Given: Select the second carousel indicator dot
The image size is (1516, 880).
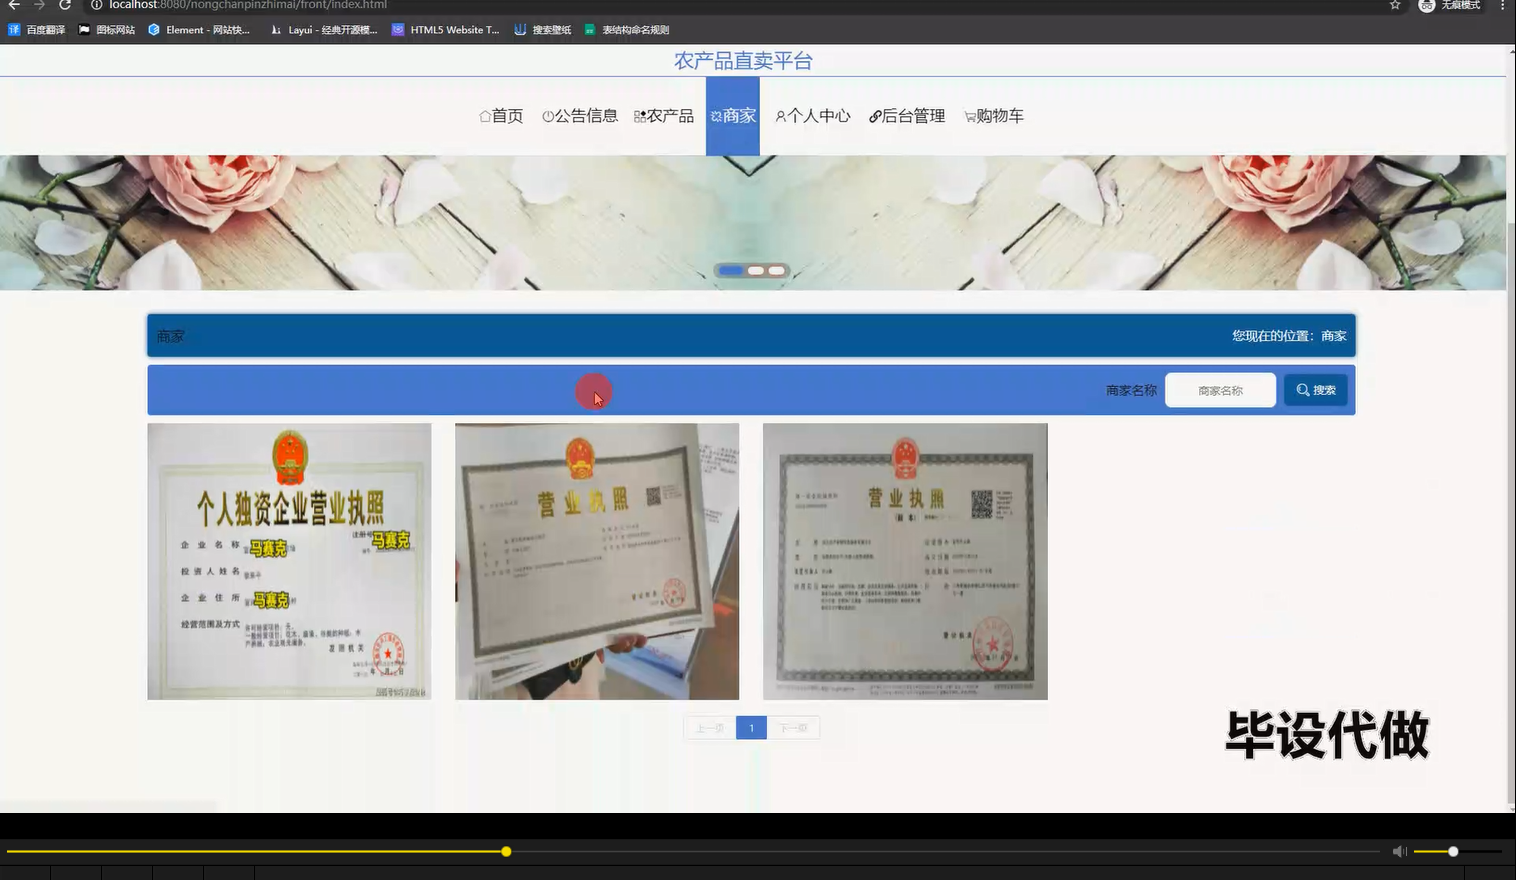Looking at the screenshot, I should click(755, 270).
